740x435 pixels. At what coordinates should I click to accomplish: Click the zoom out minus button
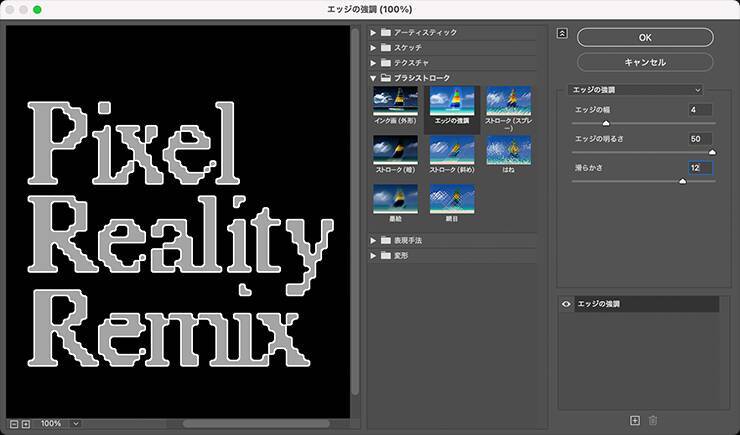(14, 424)
